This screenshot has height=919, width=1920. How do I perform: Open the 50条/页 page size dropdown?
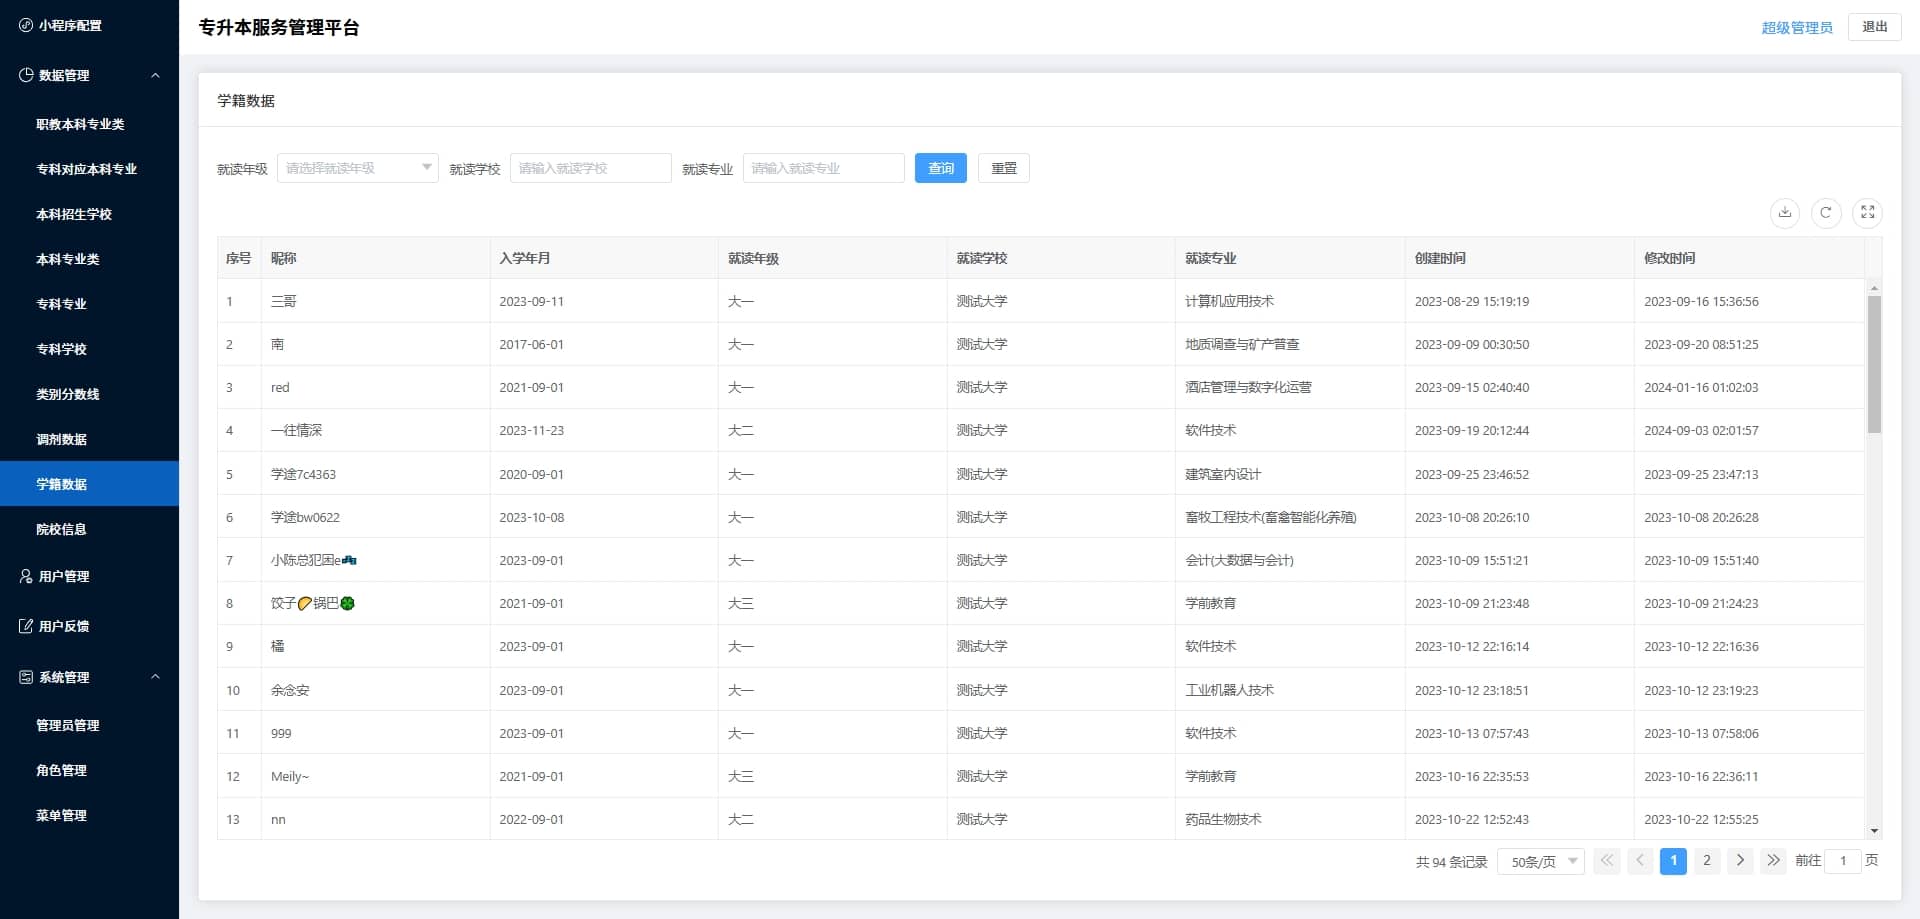(1541, 861)
